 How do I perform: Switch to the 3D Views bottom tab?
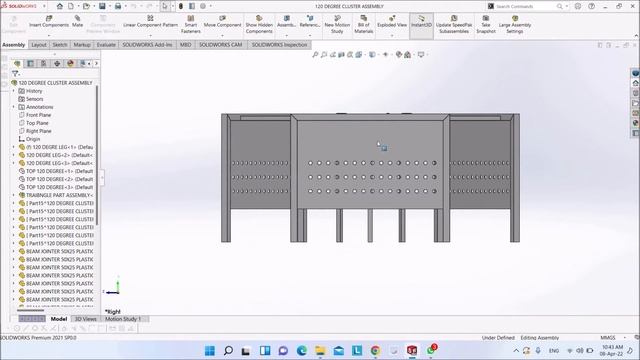[x=85, y=319]
